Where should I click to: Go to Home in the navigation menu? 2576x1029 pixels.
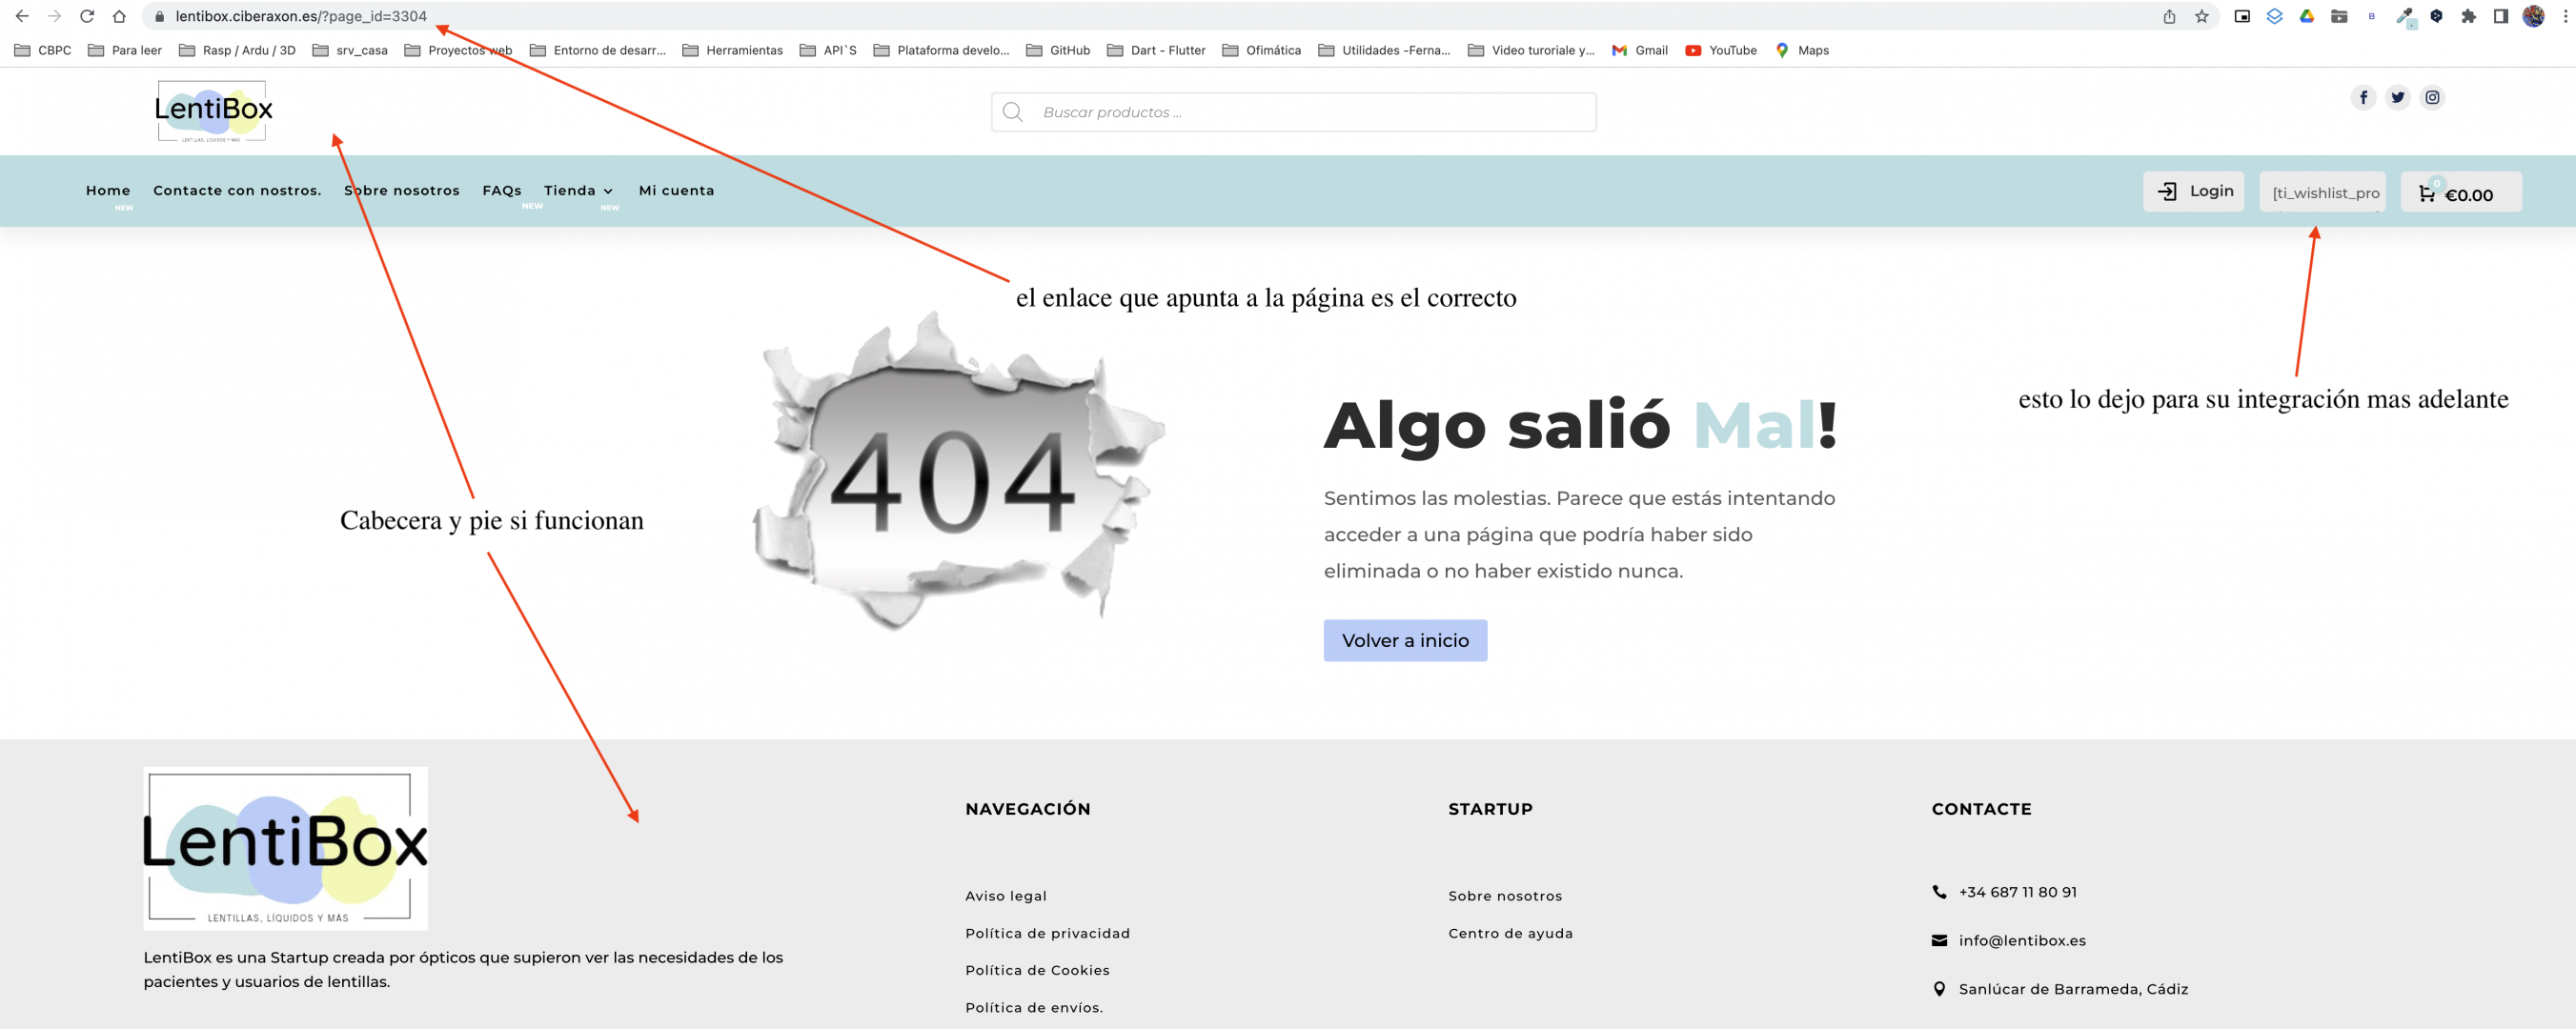click(x=108, y=190)
